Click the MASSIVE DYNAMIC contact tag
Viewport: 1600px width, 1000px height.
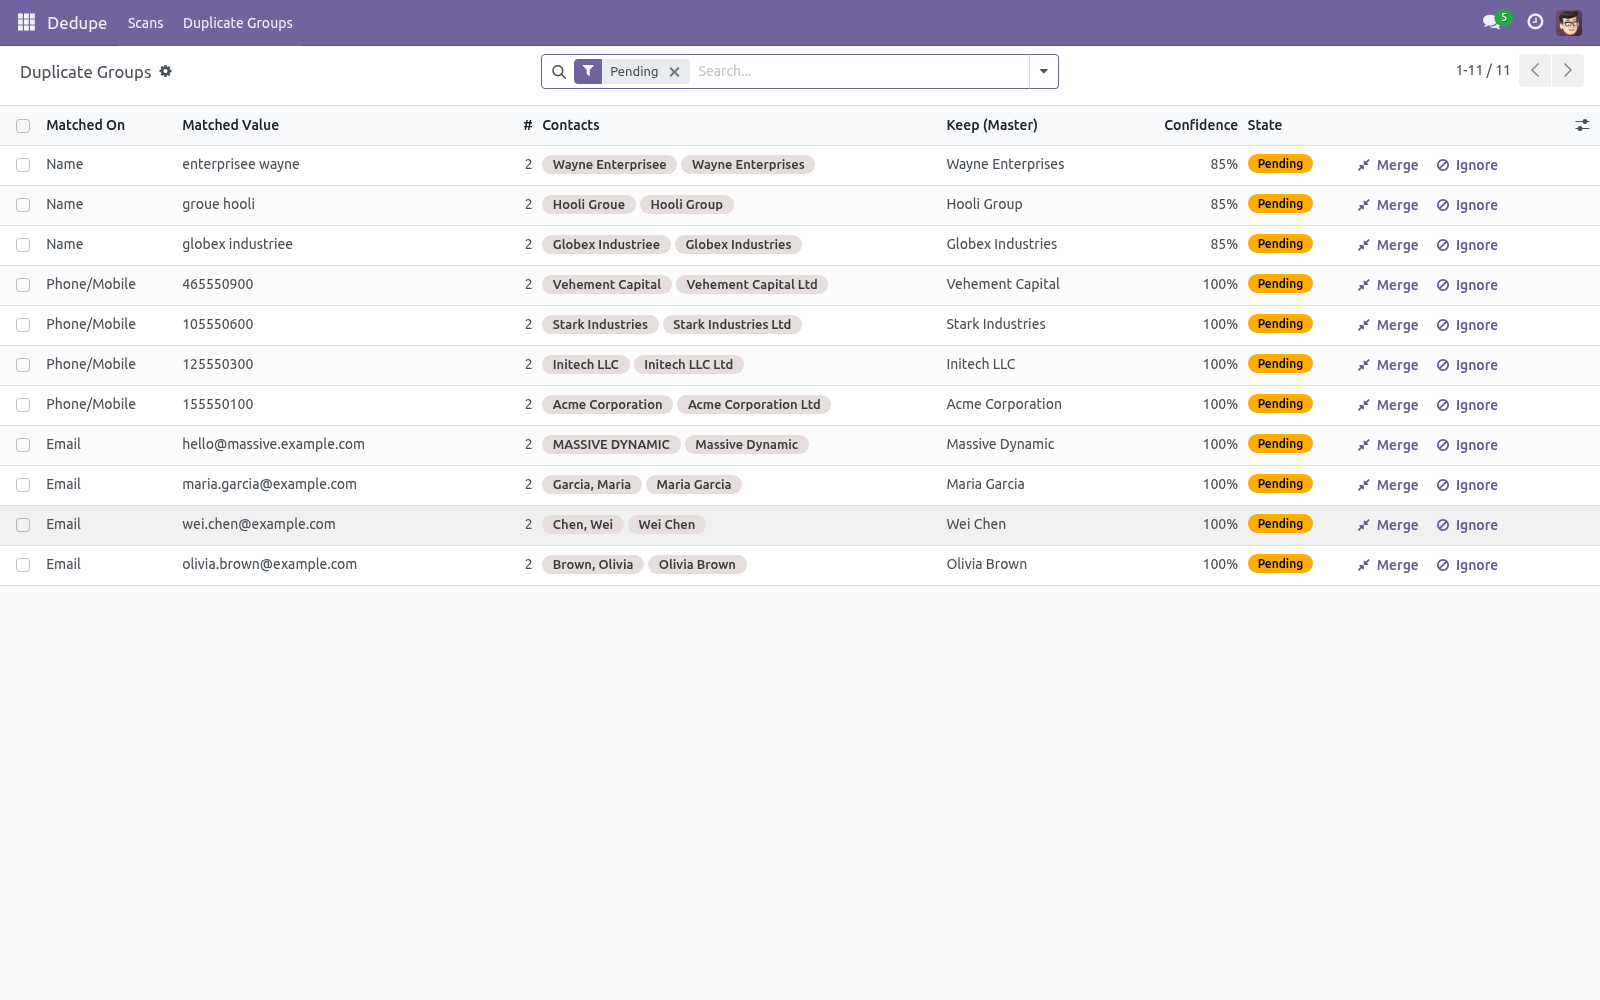click(x=611, y=445)
